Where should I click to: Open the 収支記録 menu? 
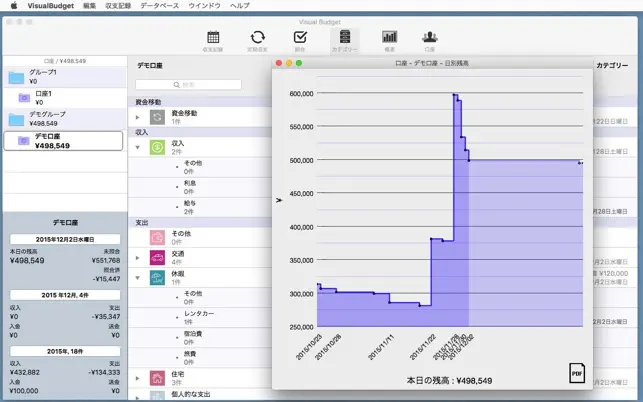[118, 5]
